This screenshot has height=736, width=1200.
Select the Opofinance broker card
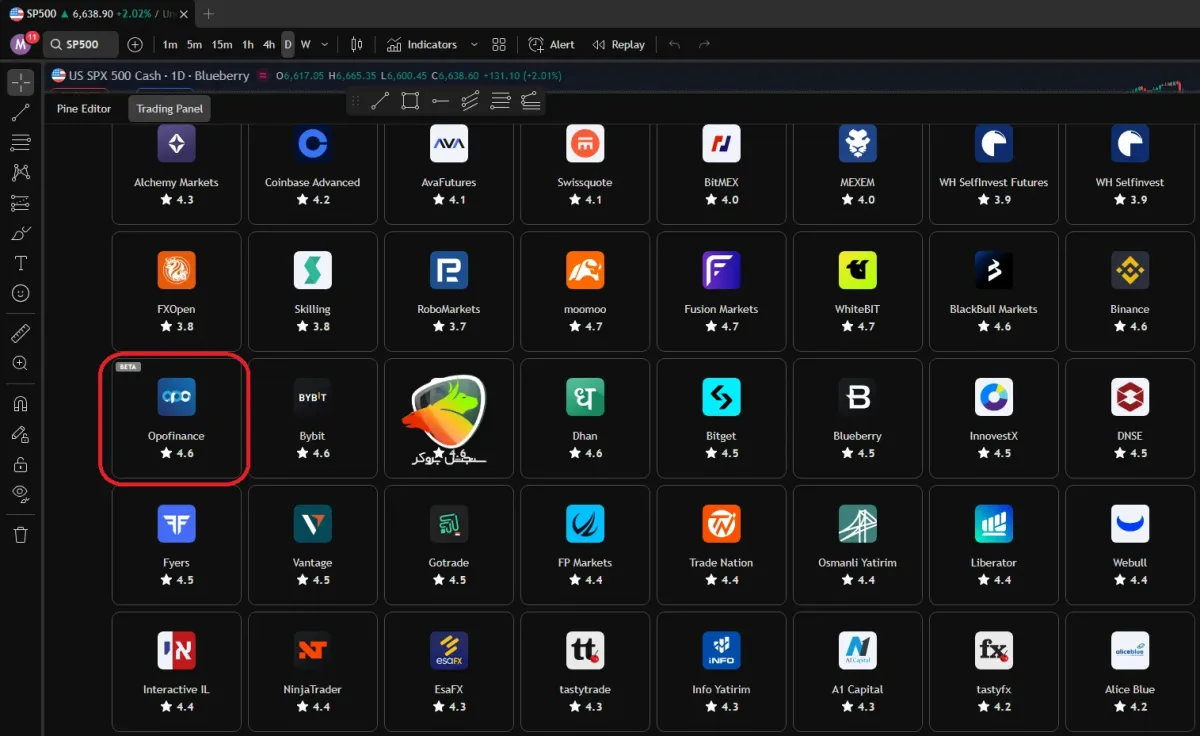click(176, 418)
